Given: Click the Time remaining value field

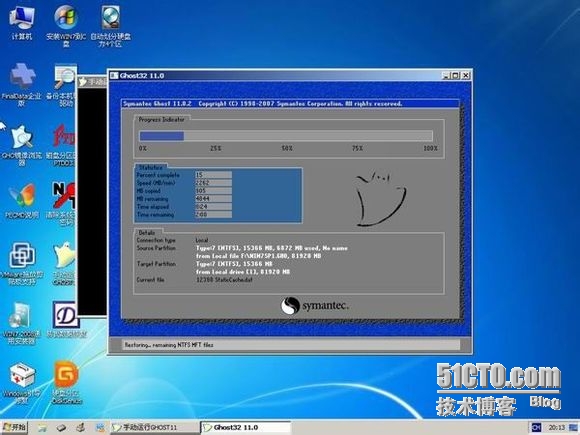Looking at the screenshot, I should point(213,215).
